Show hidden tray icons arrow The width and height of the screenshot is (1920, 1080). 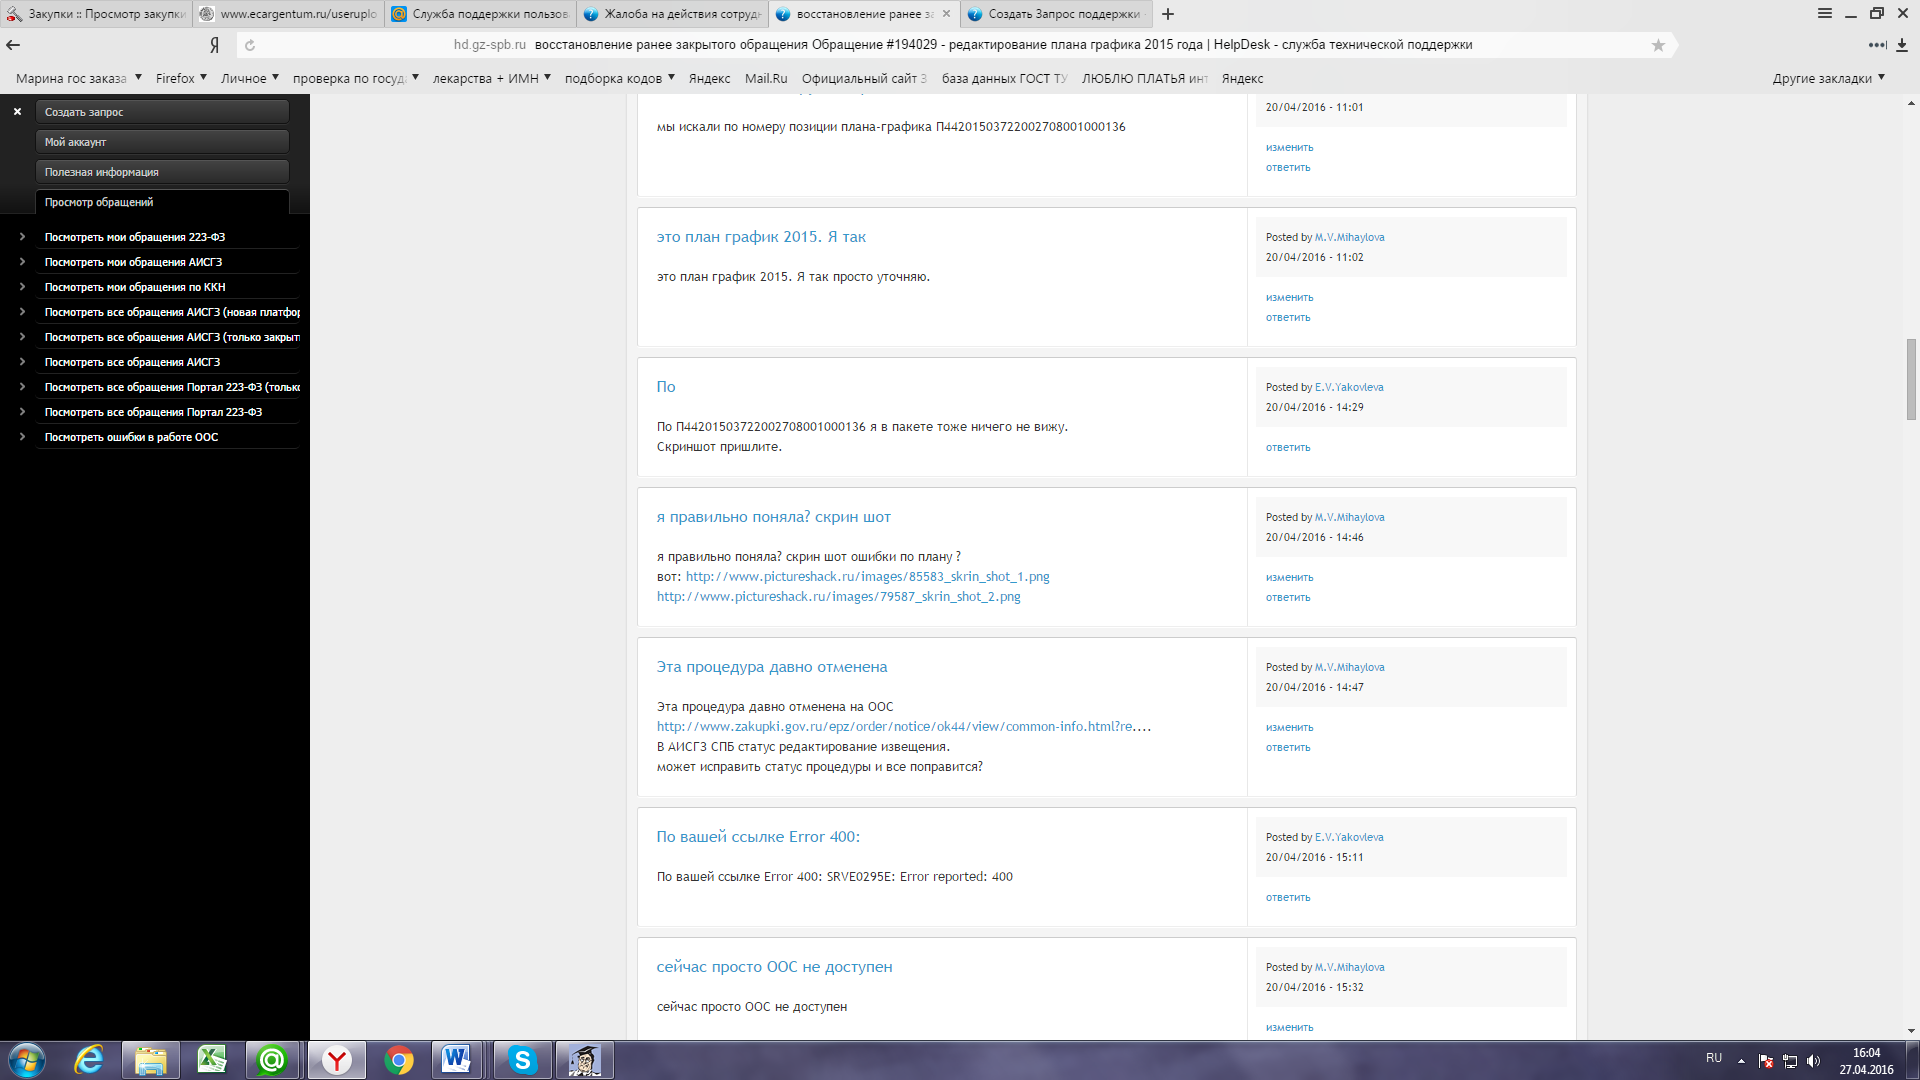[x=1741, y=1061]
